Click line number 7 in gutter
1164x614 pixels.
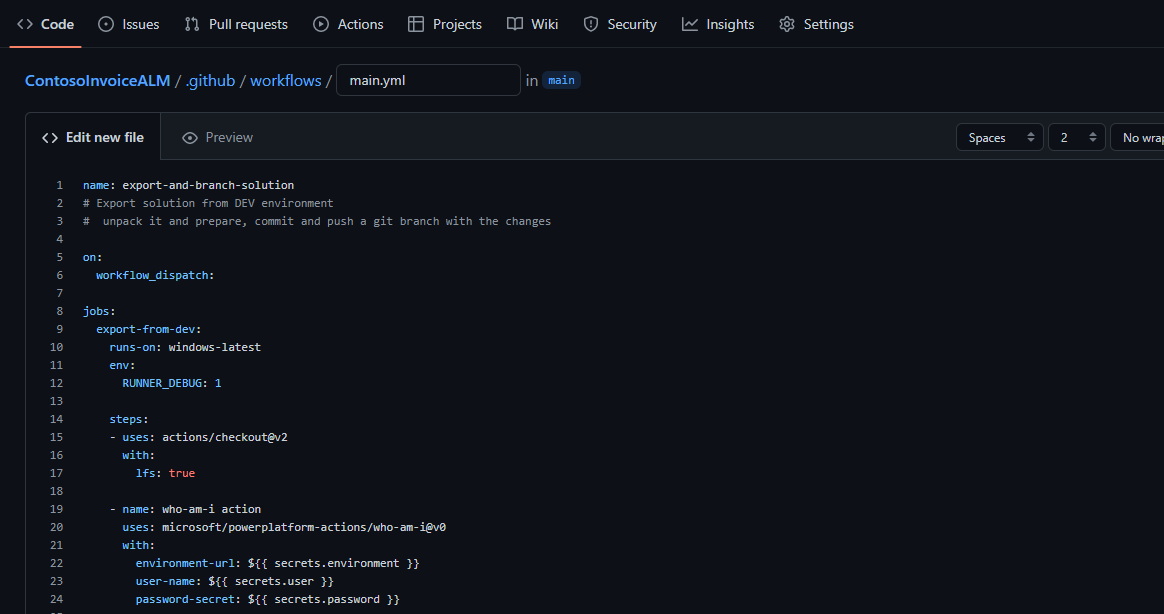coord(59,293)
